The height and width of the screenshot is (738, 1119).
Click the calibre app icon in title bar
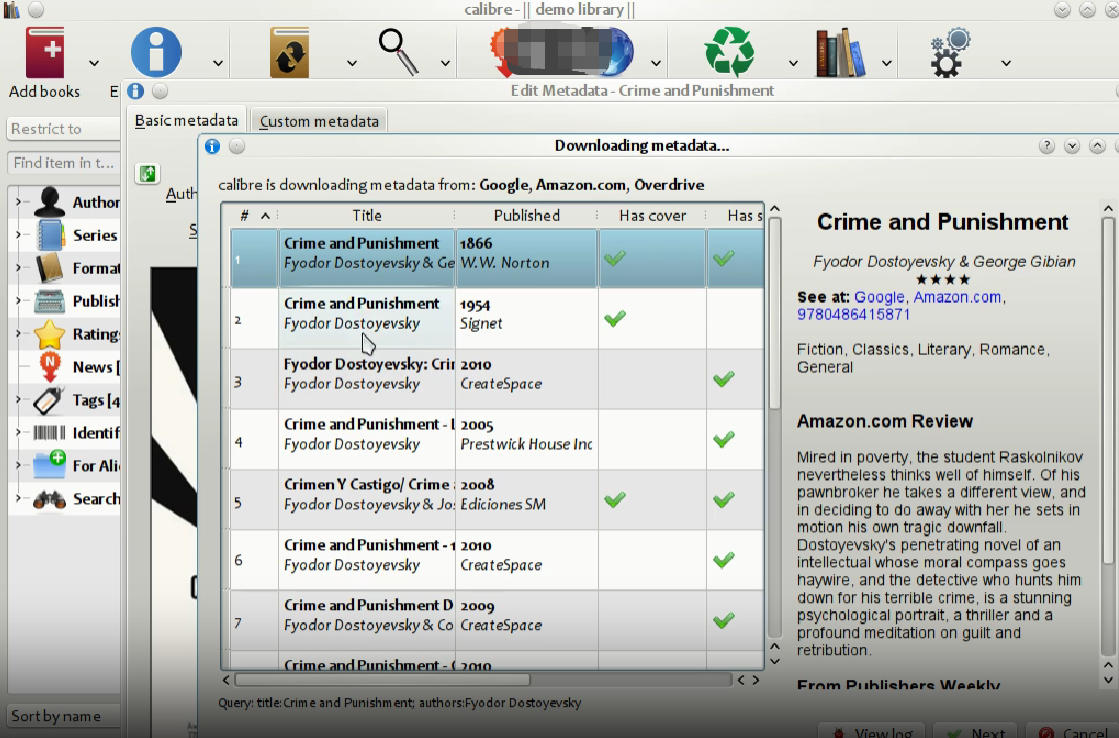(11, 10)
